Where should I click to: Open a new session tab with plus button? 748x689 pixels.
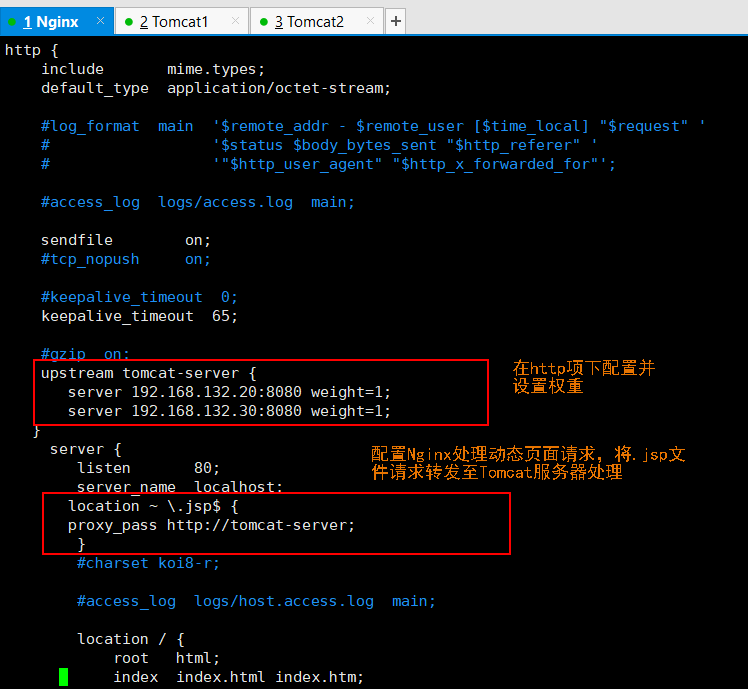click(x=395, y=21)
